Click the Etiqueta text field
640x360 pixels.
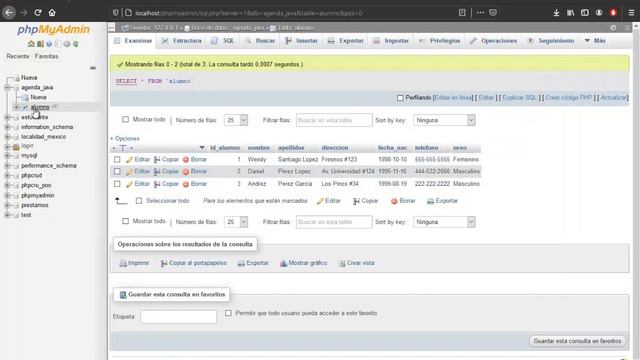178,317
